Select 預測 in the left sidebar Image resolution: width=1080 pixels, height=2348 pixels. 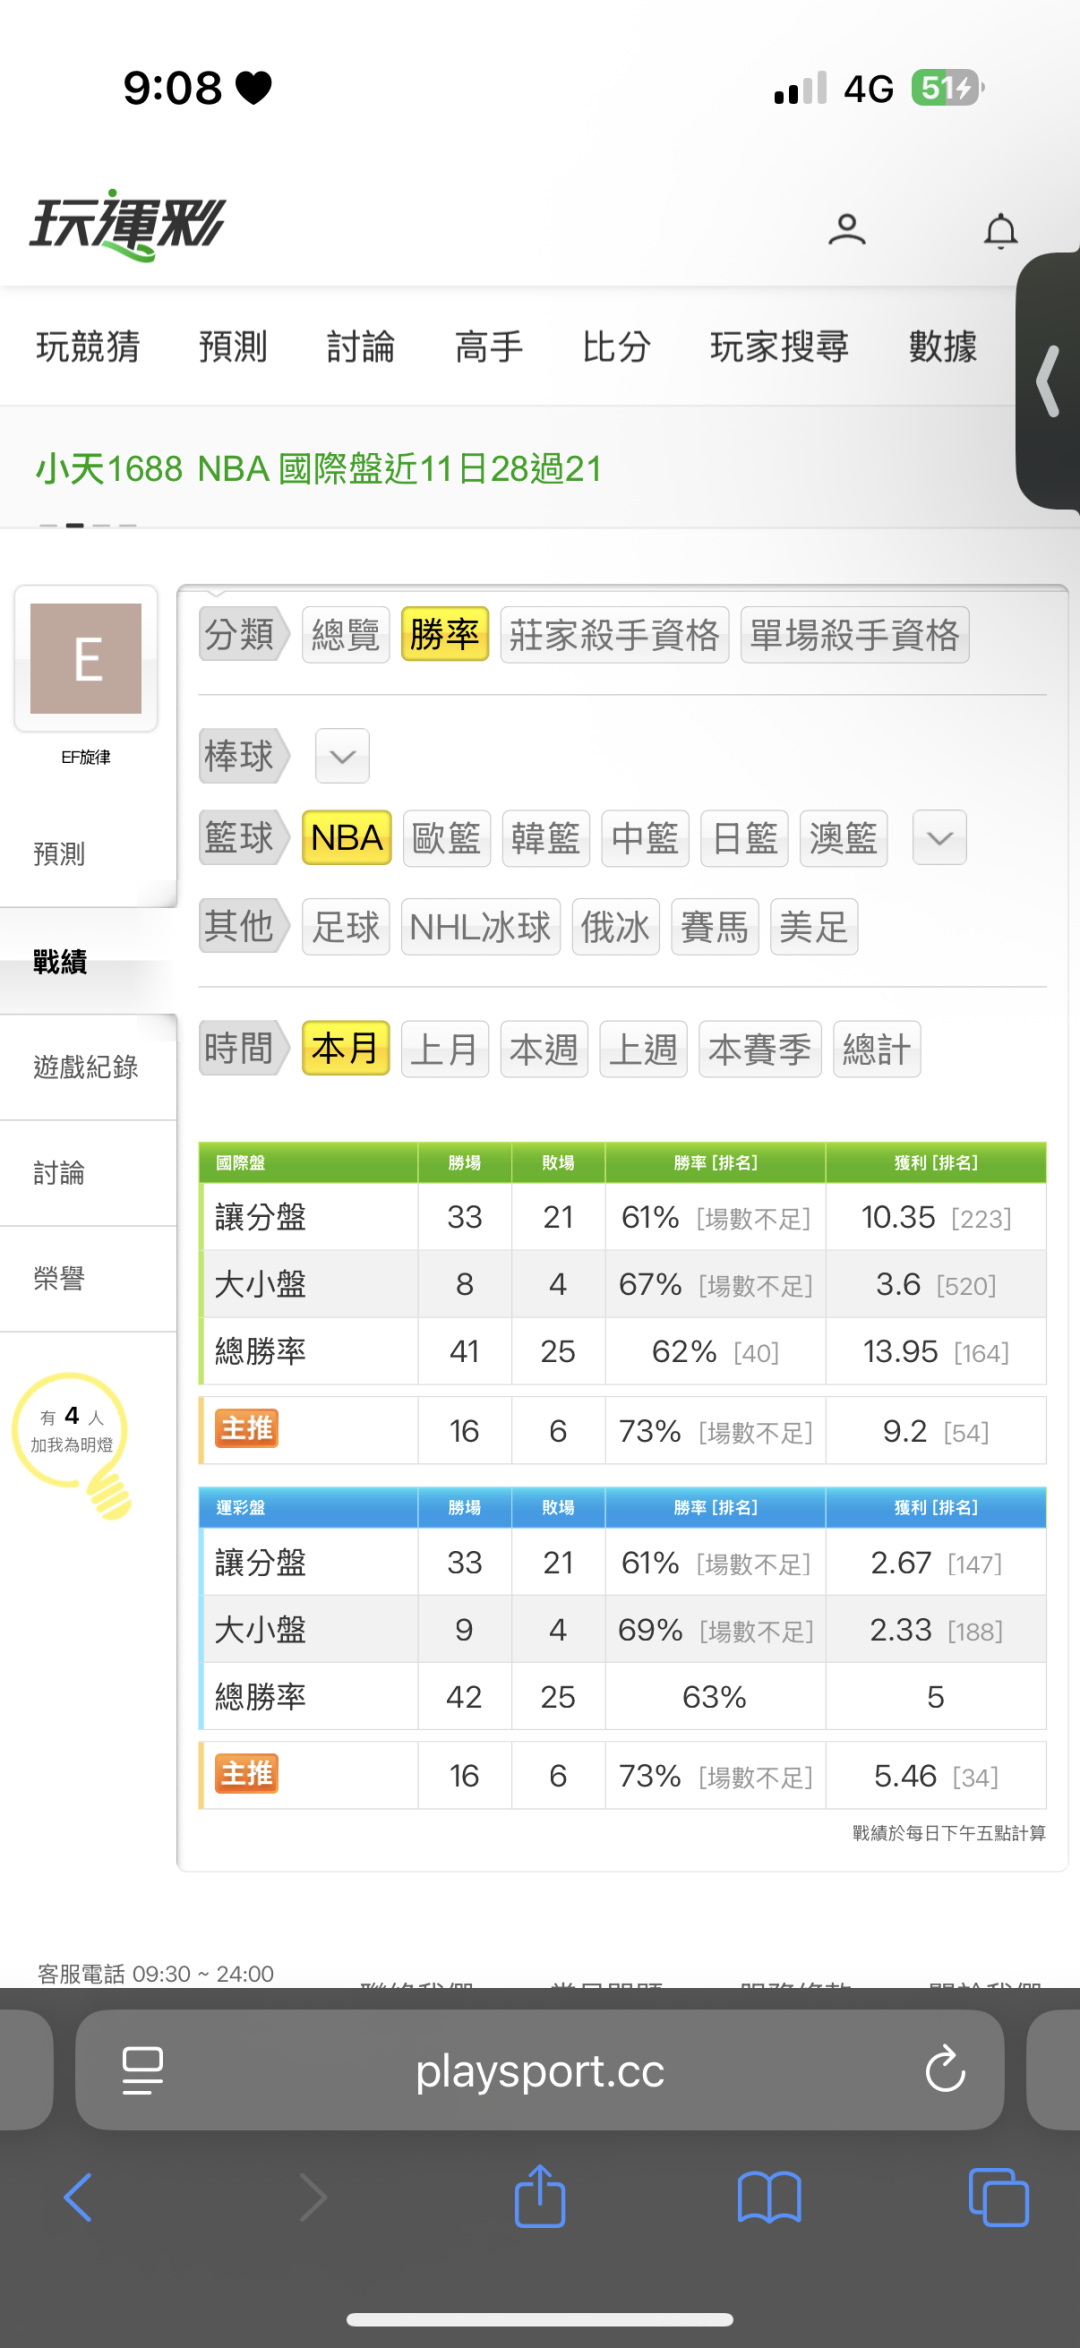[x=59, y=854]
